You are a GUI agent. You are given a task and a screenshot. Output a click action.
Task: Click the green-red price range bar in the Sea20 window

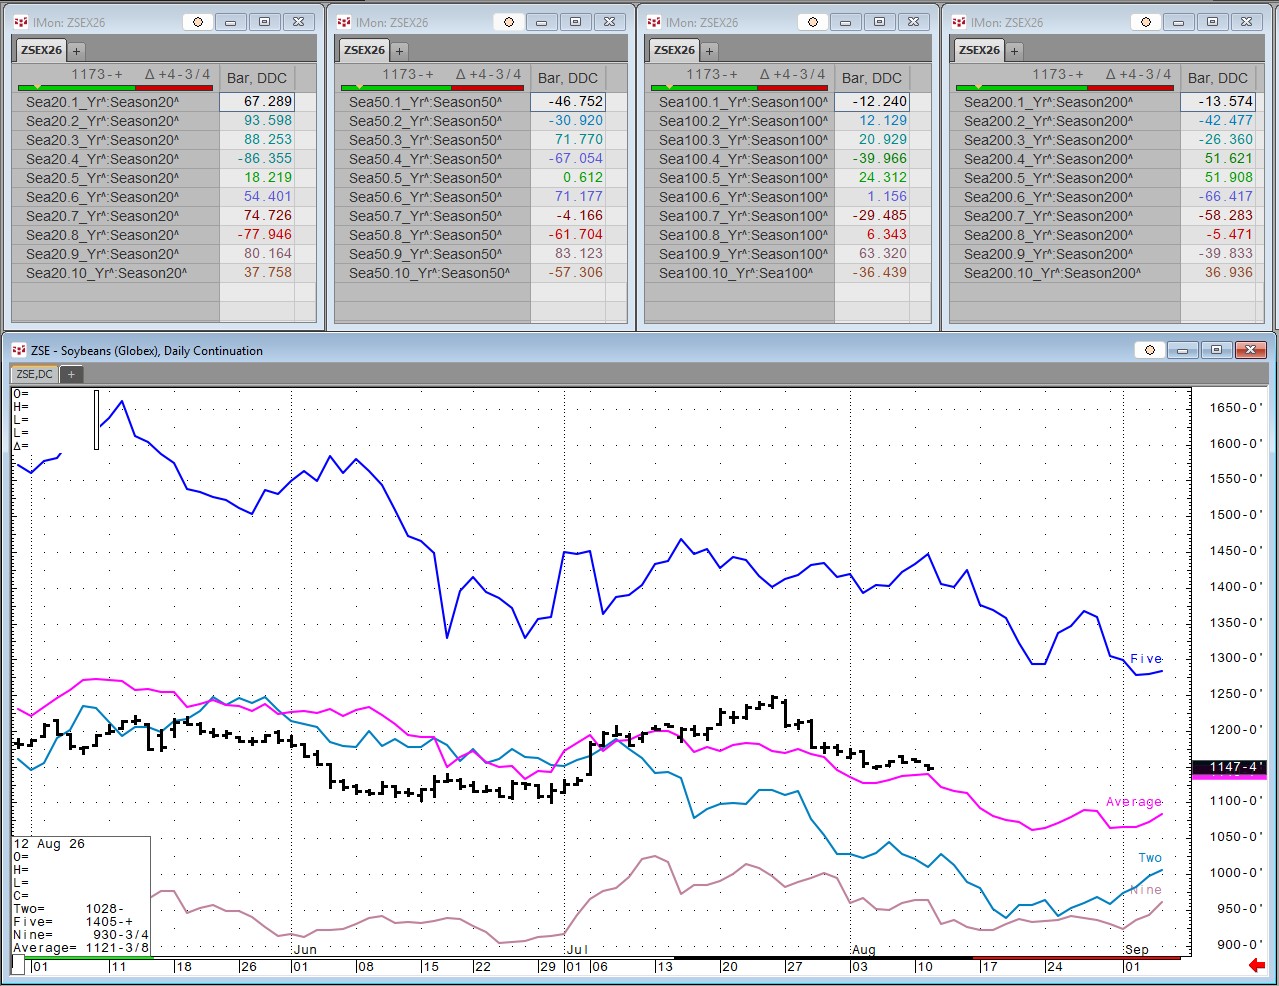[115, 88]
